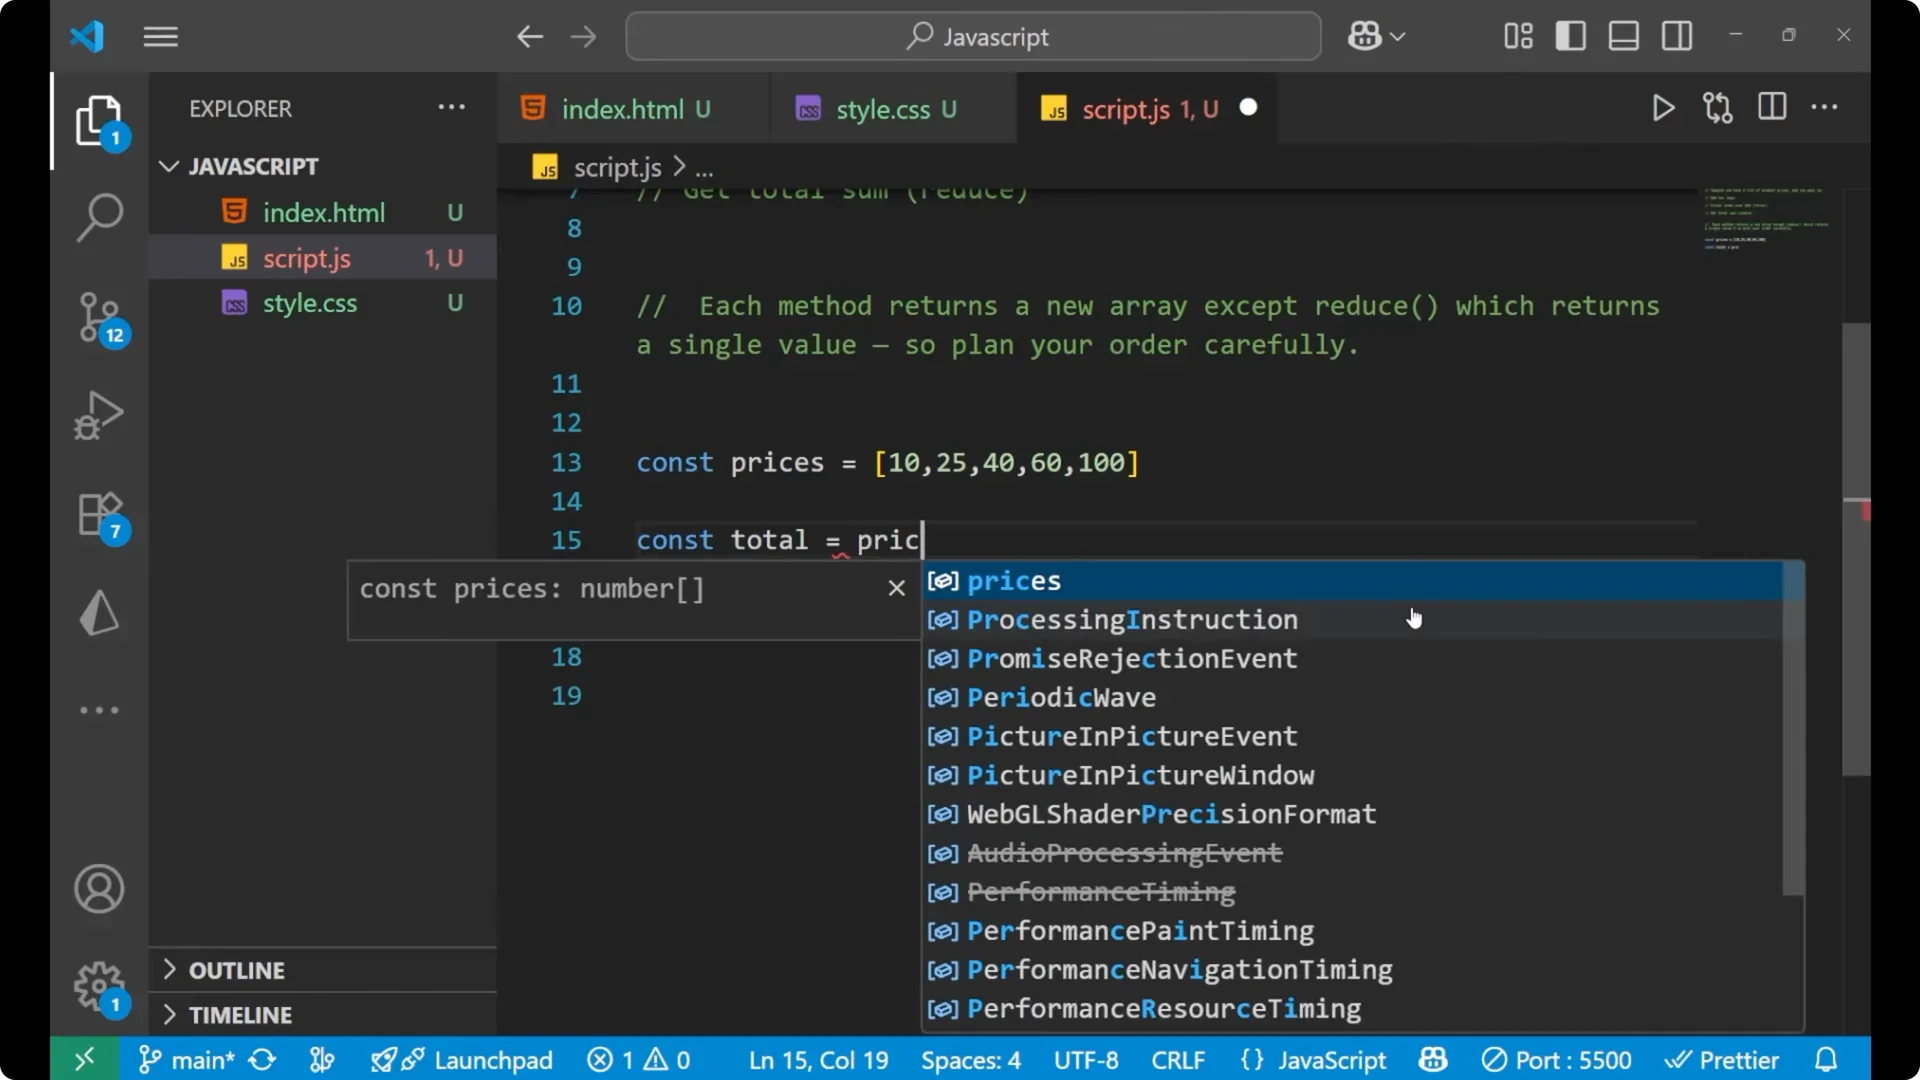Open the Split Editor icon
1920x1080 pixels.
point(1771,107)
